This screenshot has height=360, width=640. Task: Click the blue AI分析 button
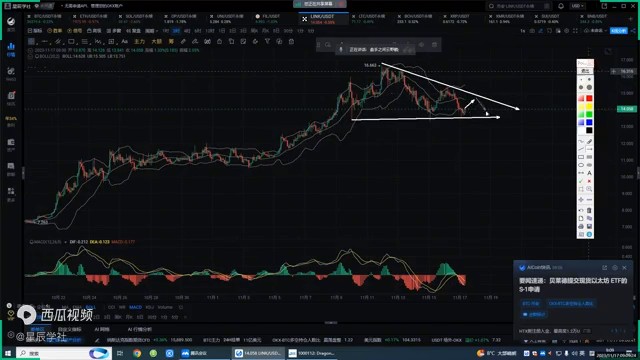pyautogui.click(x=618, y=31)
